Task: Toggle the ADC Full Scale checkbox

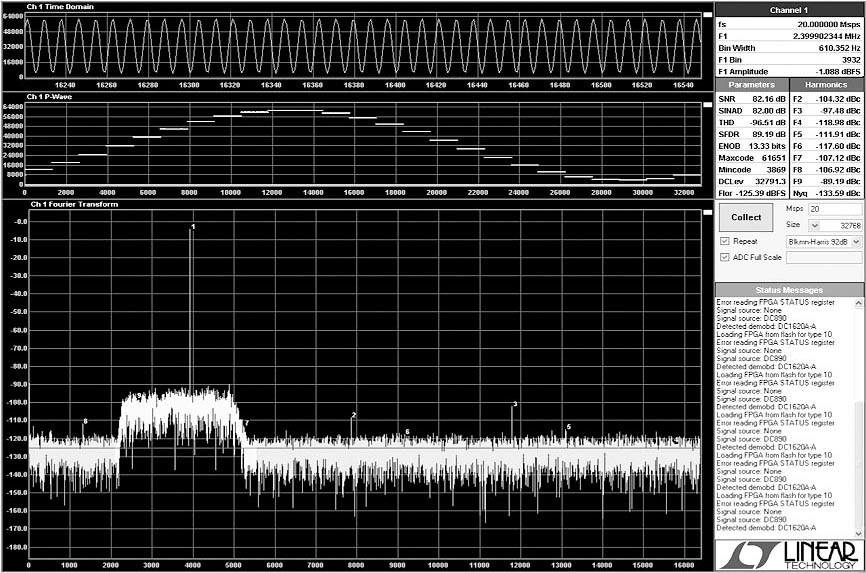Action: click(x=725, y=257)
